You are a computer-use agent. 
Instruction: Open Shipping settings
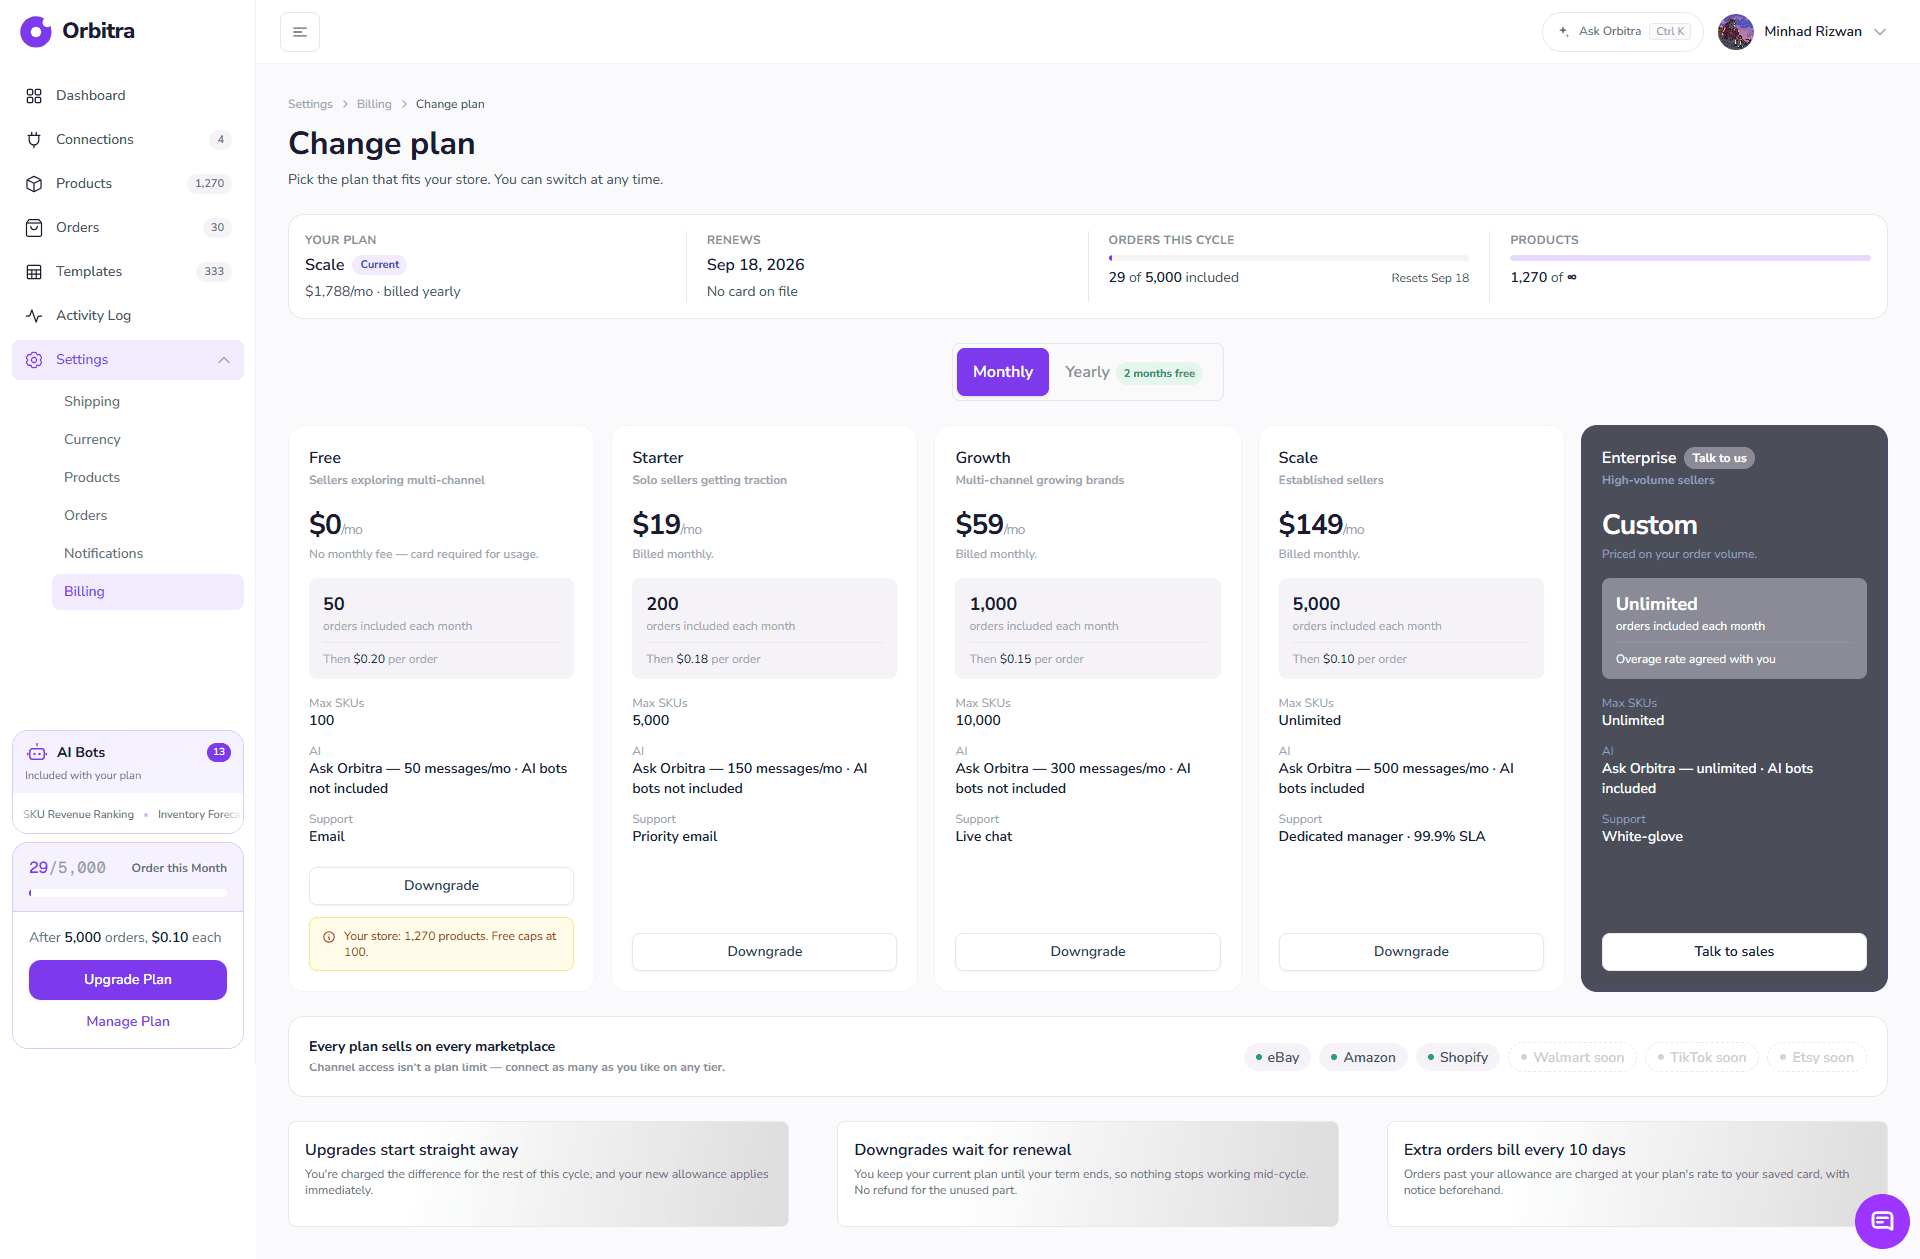(x=148, y=402)
